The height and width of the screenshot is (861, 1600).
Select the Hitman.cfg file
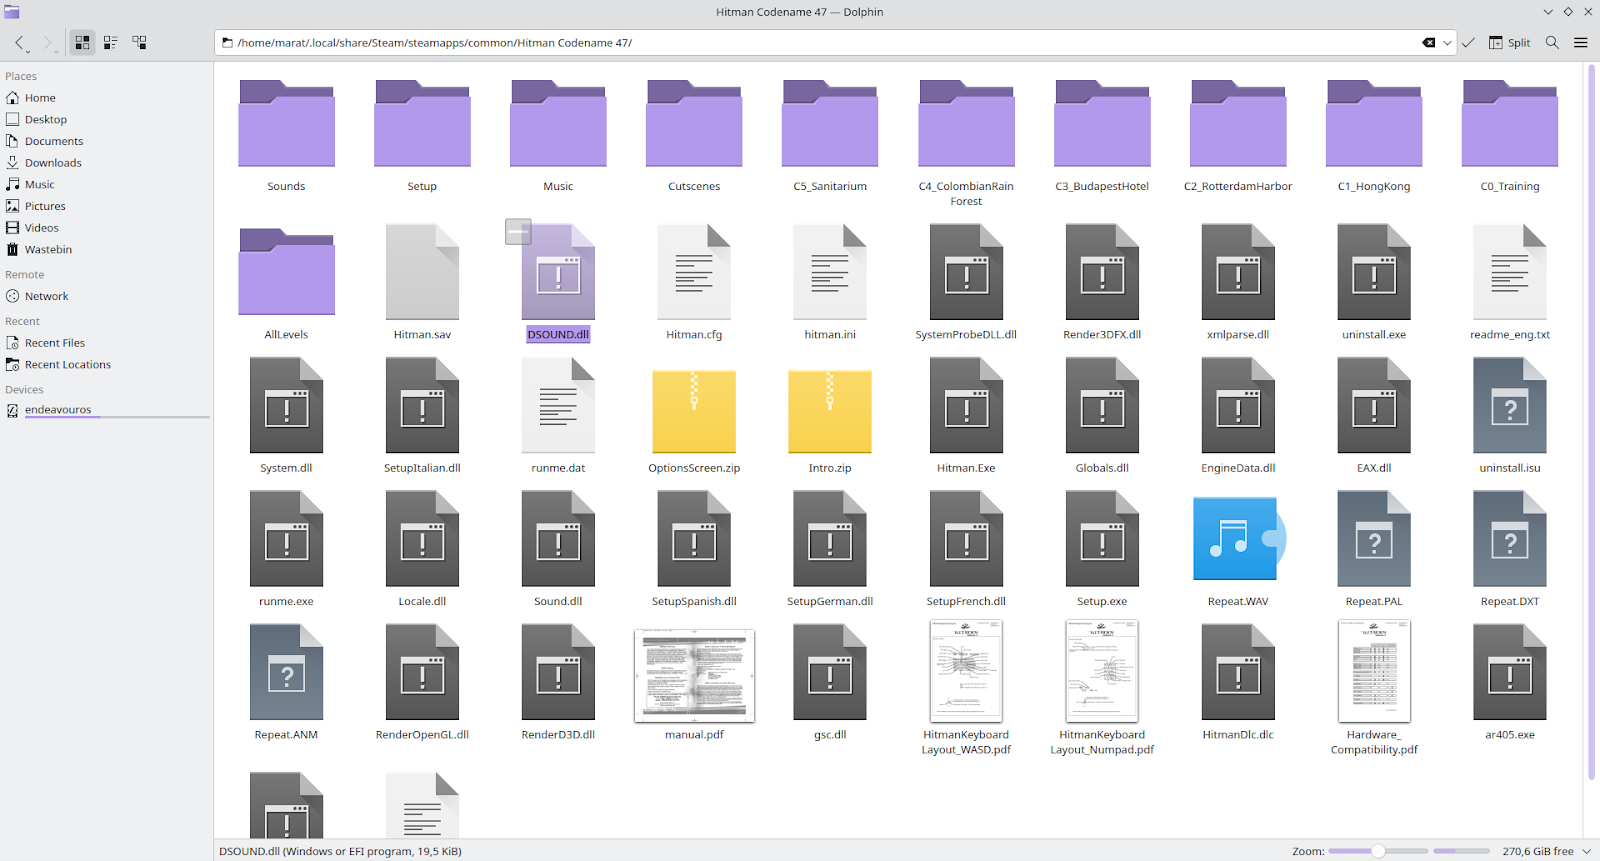point(694,272)
